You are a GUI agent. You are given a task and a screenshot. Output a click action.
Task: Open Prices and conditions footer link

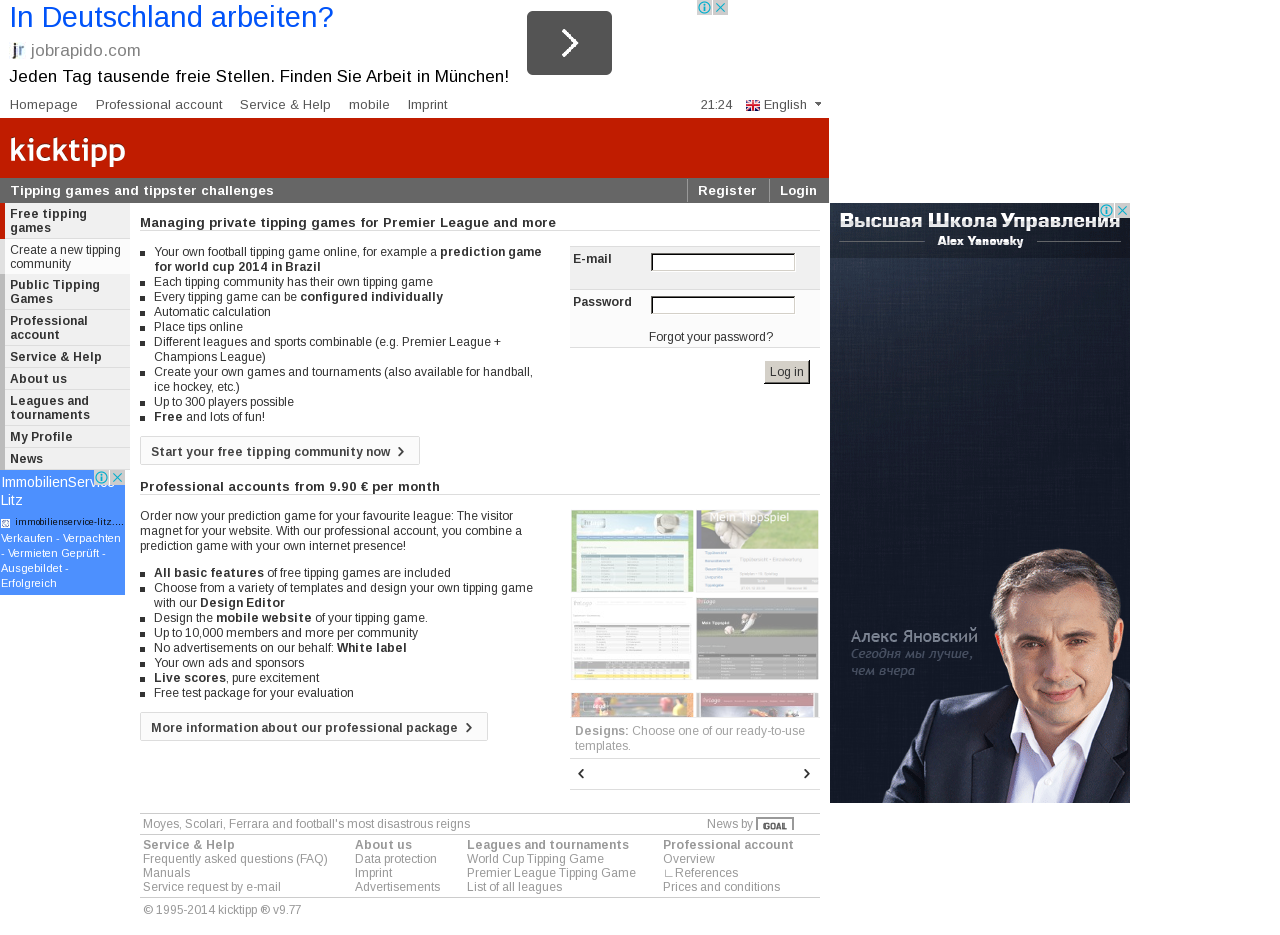(722, 887)
